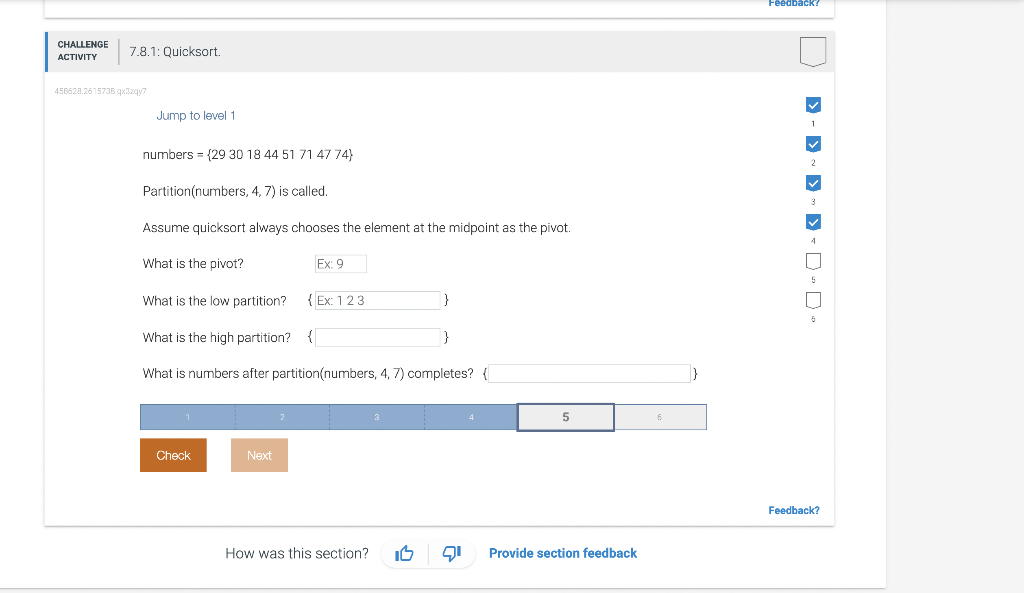Uncheck the level 3 completion checkbox

(813, 182)
